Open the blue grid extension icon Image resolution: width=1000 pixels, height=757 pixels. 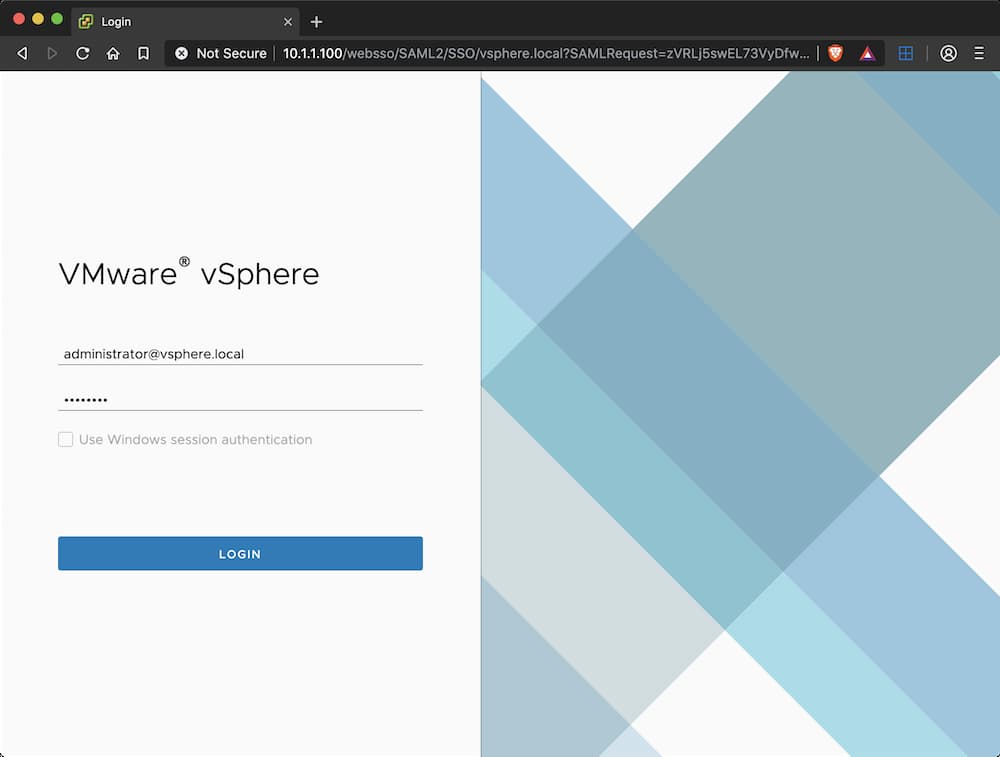906,54
